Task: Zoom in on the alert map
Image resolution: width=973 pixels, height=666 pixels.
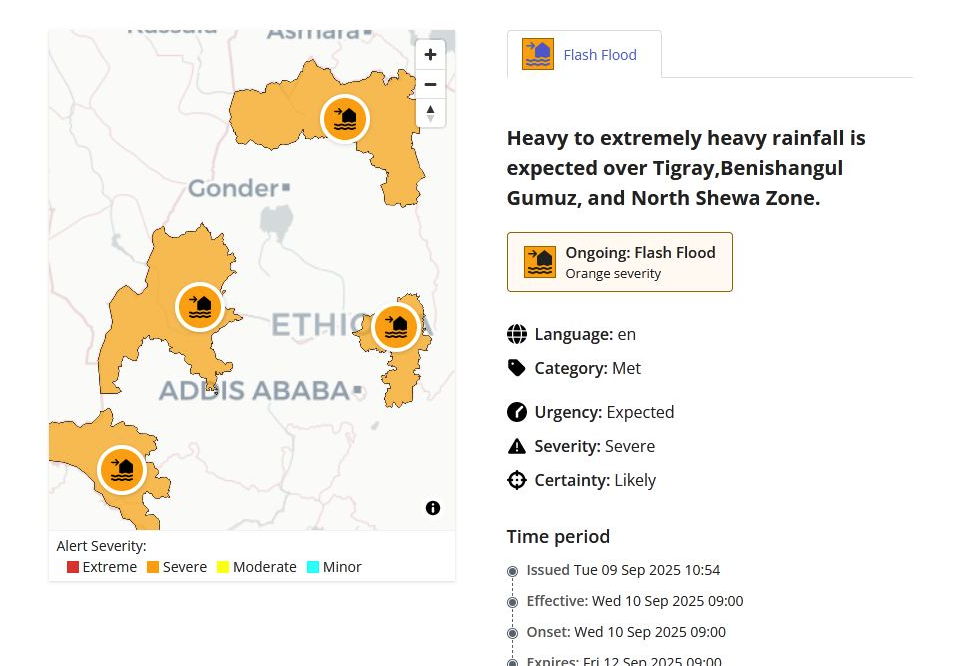Action: click(430, 55)
